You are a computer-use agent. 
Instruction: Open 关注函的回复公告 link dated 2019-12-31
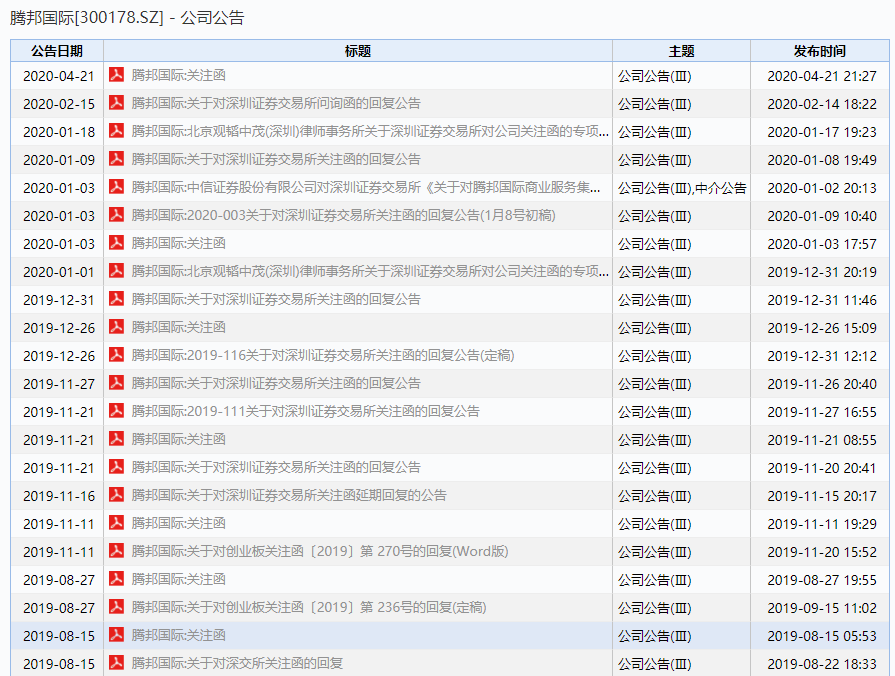coord(276,299)
